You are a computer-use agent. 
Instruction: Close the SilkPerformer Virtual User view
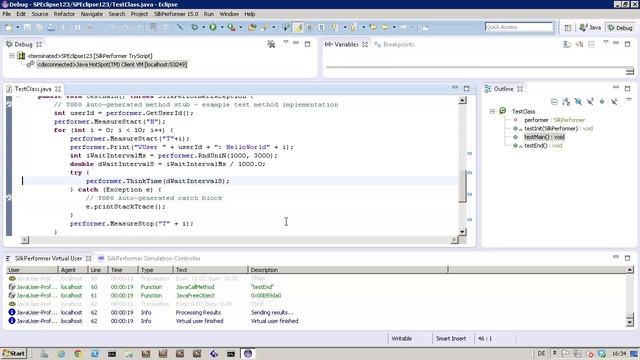click(x=88, y=258)
